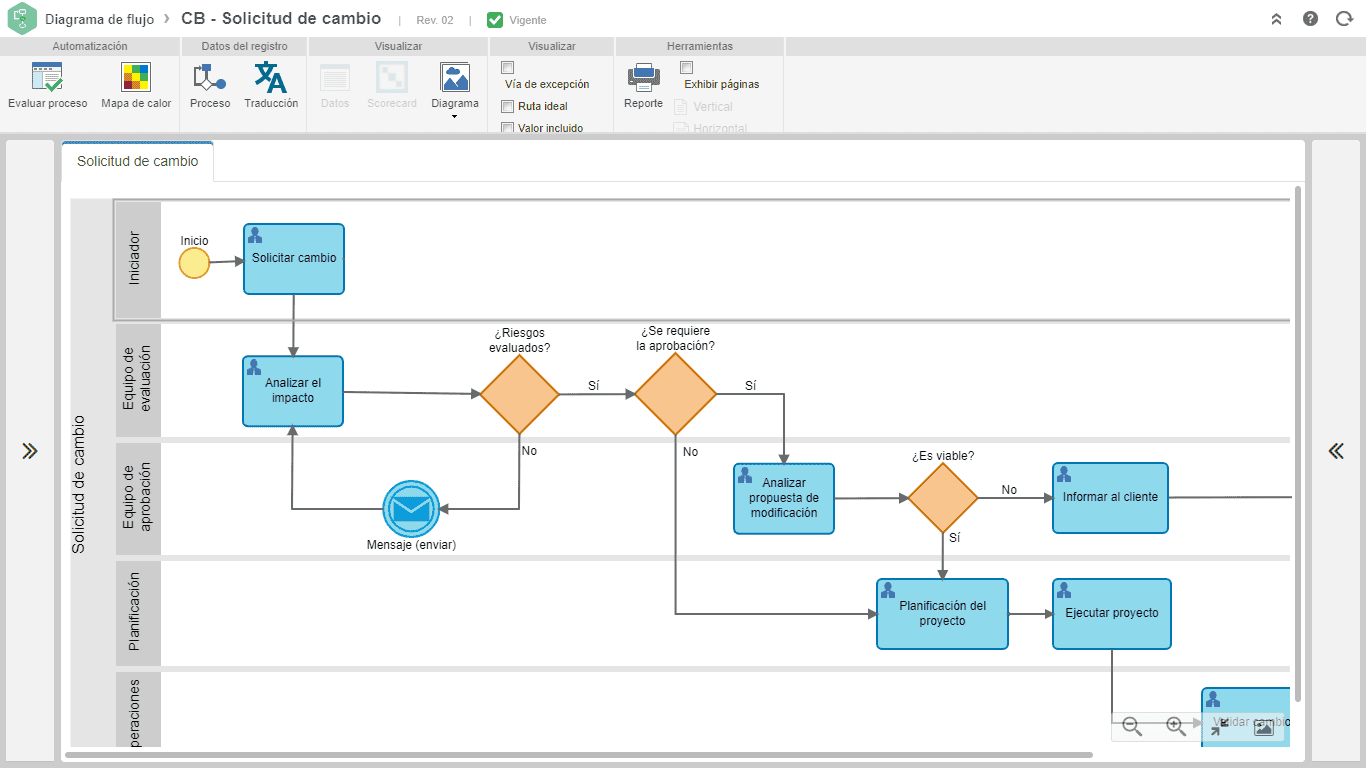Zoom in with the plus magnifier
This screenshot has width=1366, height=768.
click(1176, 727)
